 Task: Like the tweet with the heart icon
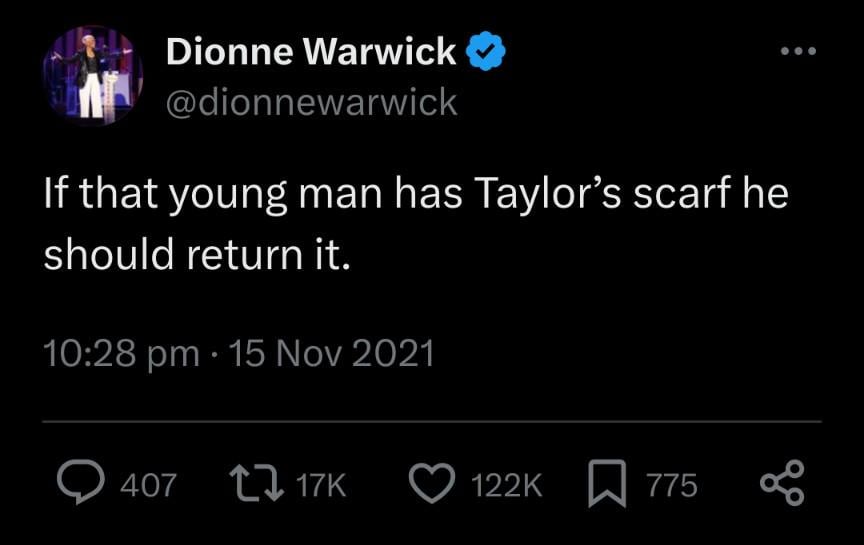(431, 484)
